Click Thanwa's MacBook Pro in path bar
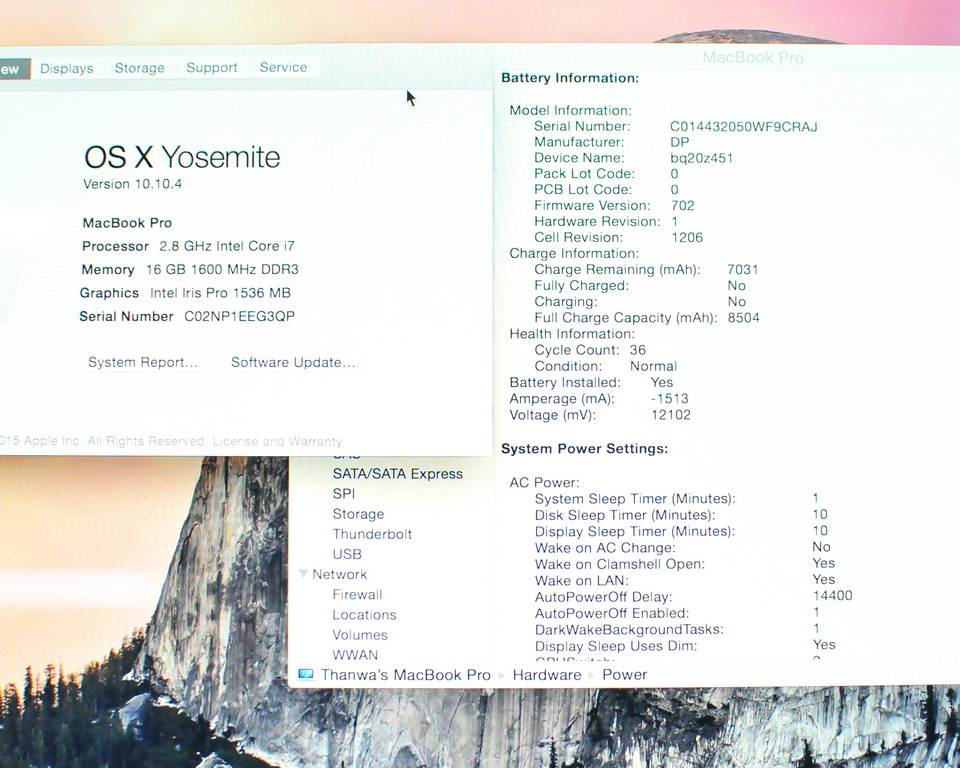 click(406, 675)
